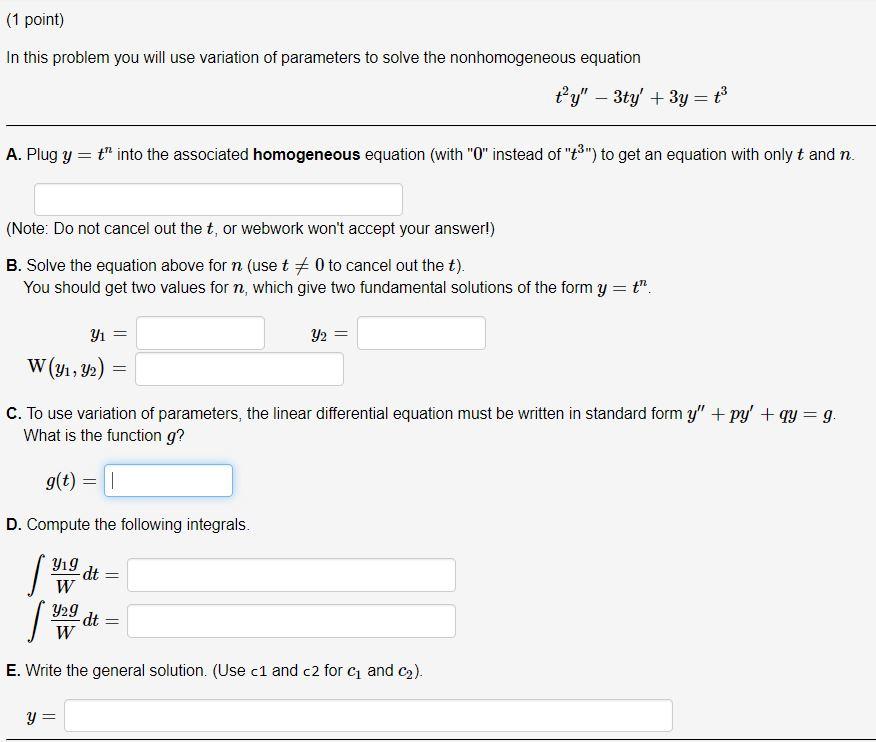Click the Wronskian W(y1,y2) input box
Screen dimensions: 876x742
pos(241,368)
